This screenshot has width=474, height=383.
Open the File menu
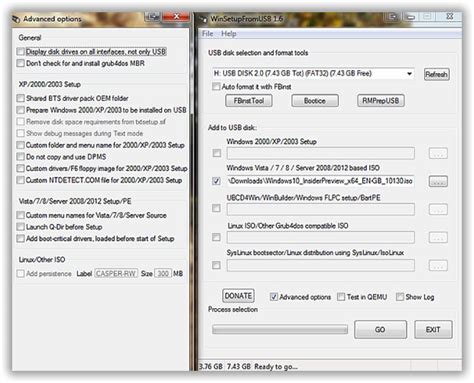(207, 34)
